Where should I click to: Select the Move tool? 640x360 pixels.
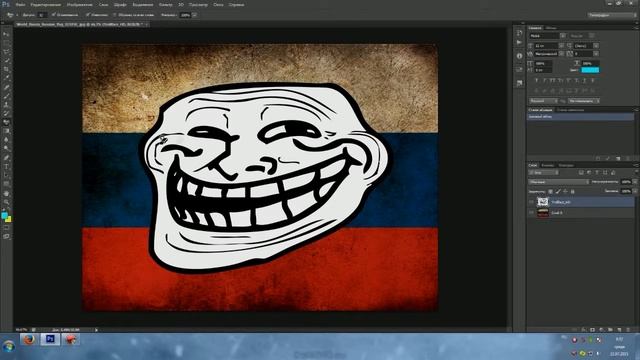[x=6, y=34]
